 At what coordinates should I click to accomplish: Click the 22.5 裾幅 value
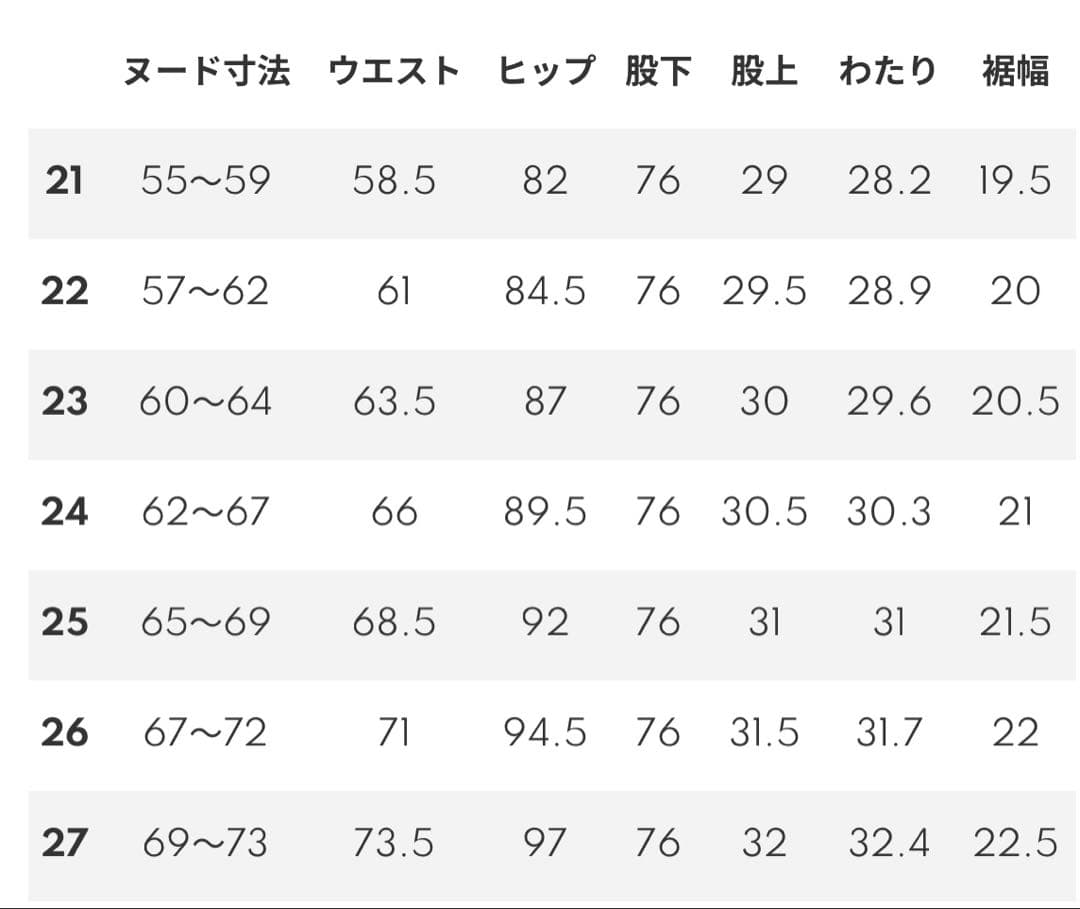coord(1015,843)
